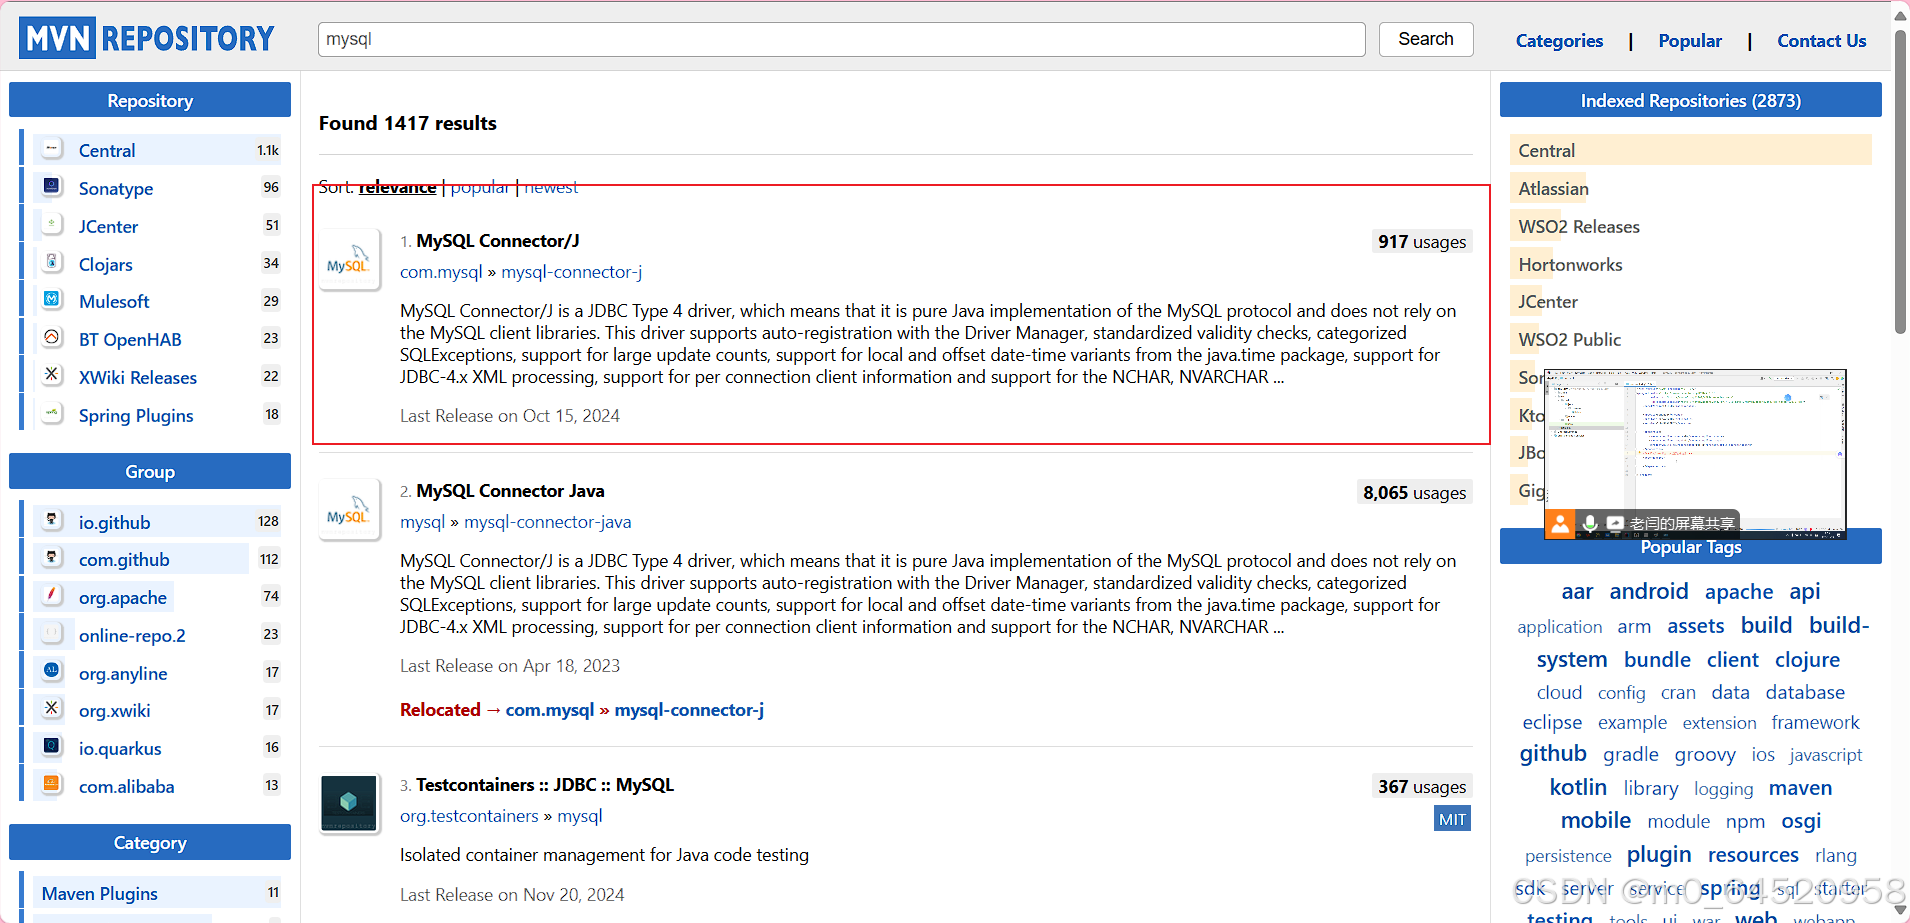Click the page vertical scrollbar thumb
The width and height of the screenshot is (1910, 923).
(1900, 180)
